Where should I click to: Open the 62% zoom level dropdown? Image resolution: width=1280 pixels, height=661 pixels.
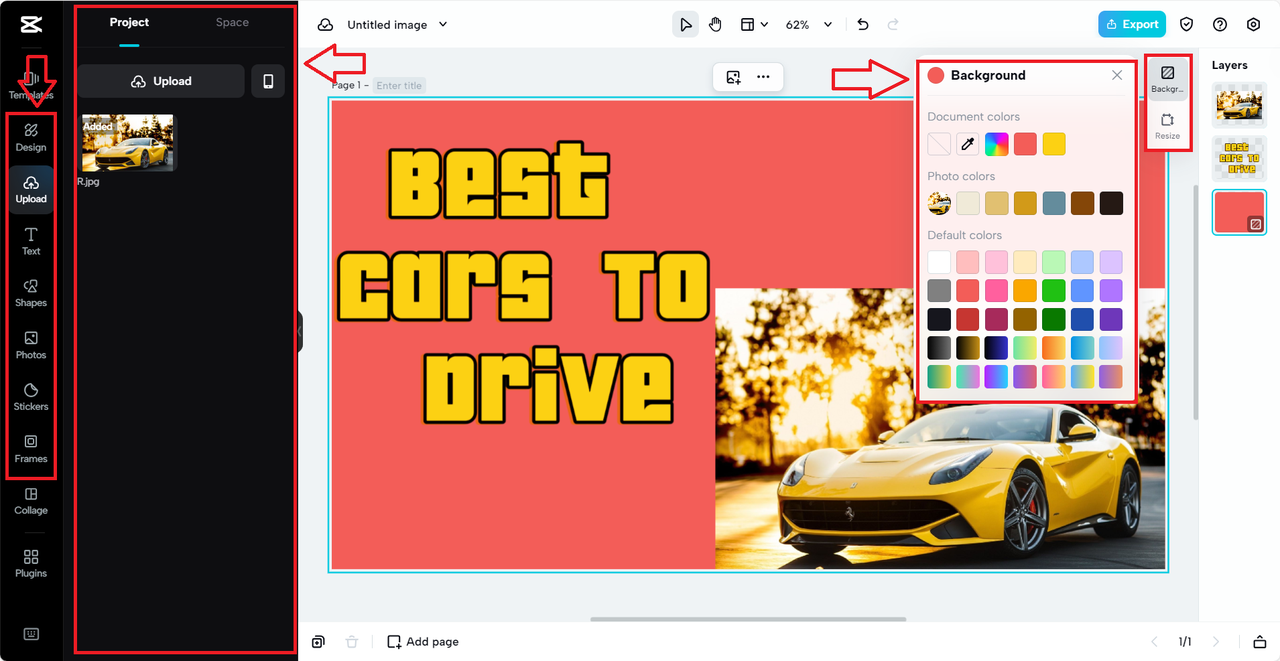pos(806,25)
